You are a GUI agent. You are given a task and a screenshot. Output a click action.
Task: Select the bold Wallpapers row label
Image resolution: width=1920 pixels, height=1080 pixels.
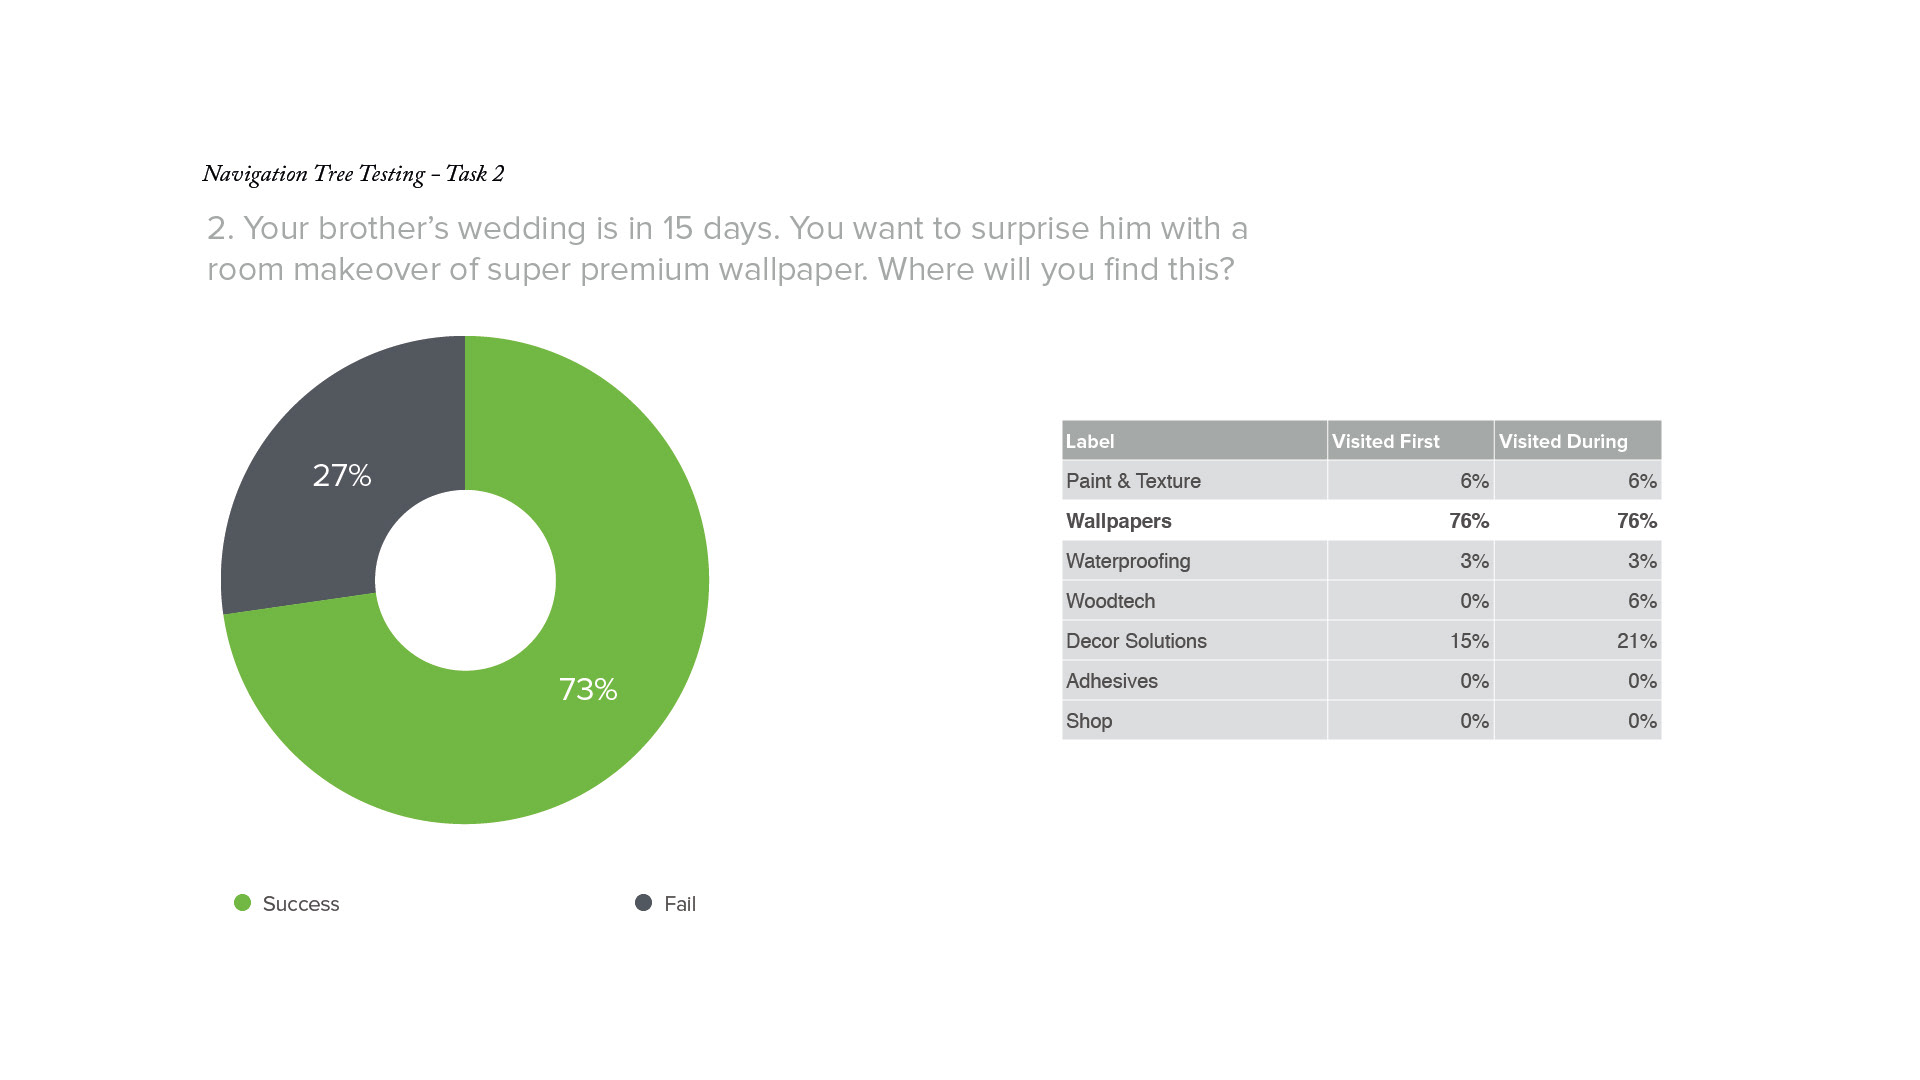point(1118,521)
